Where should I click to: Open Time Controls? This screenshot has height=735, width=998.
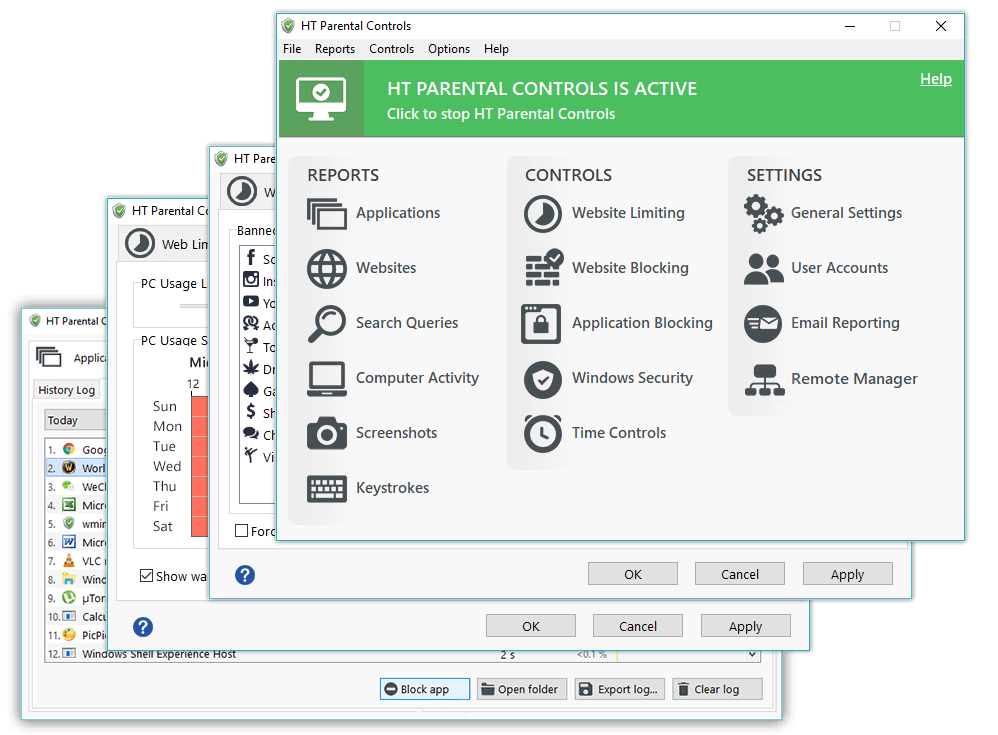coord(617,433)
